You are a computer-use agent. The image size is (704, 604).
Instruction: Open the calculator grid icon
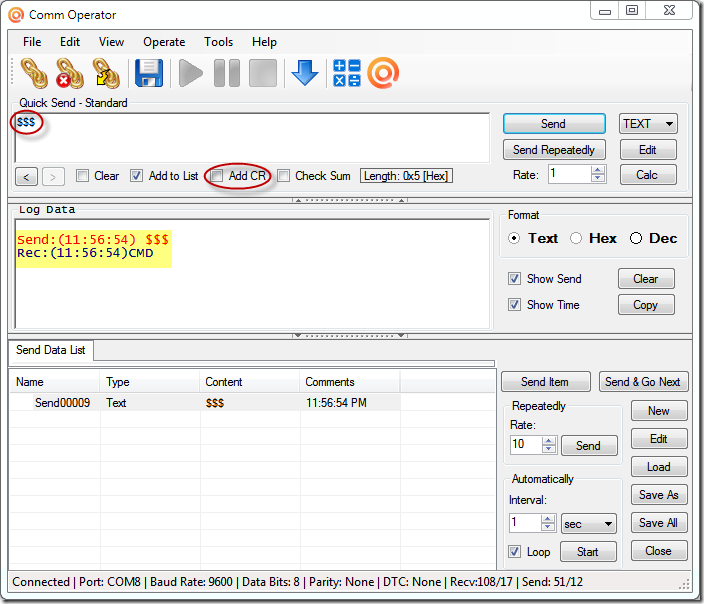[347, 73]
